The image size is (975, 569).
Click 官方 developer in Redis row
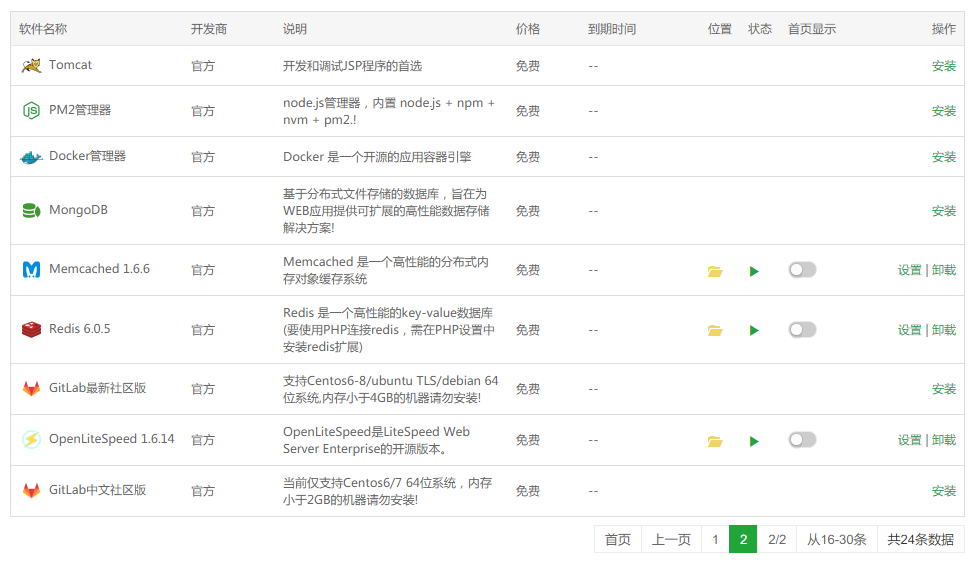pos(203,330)
